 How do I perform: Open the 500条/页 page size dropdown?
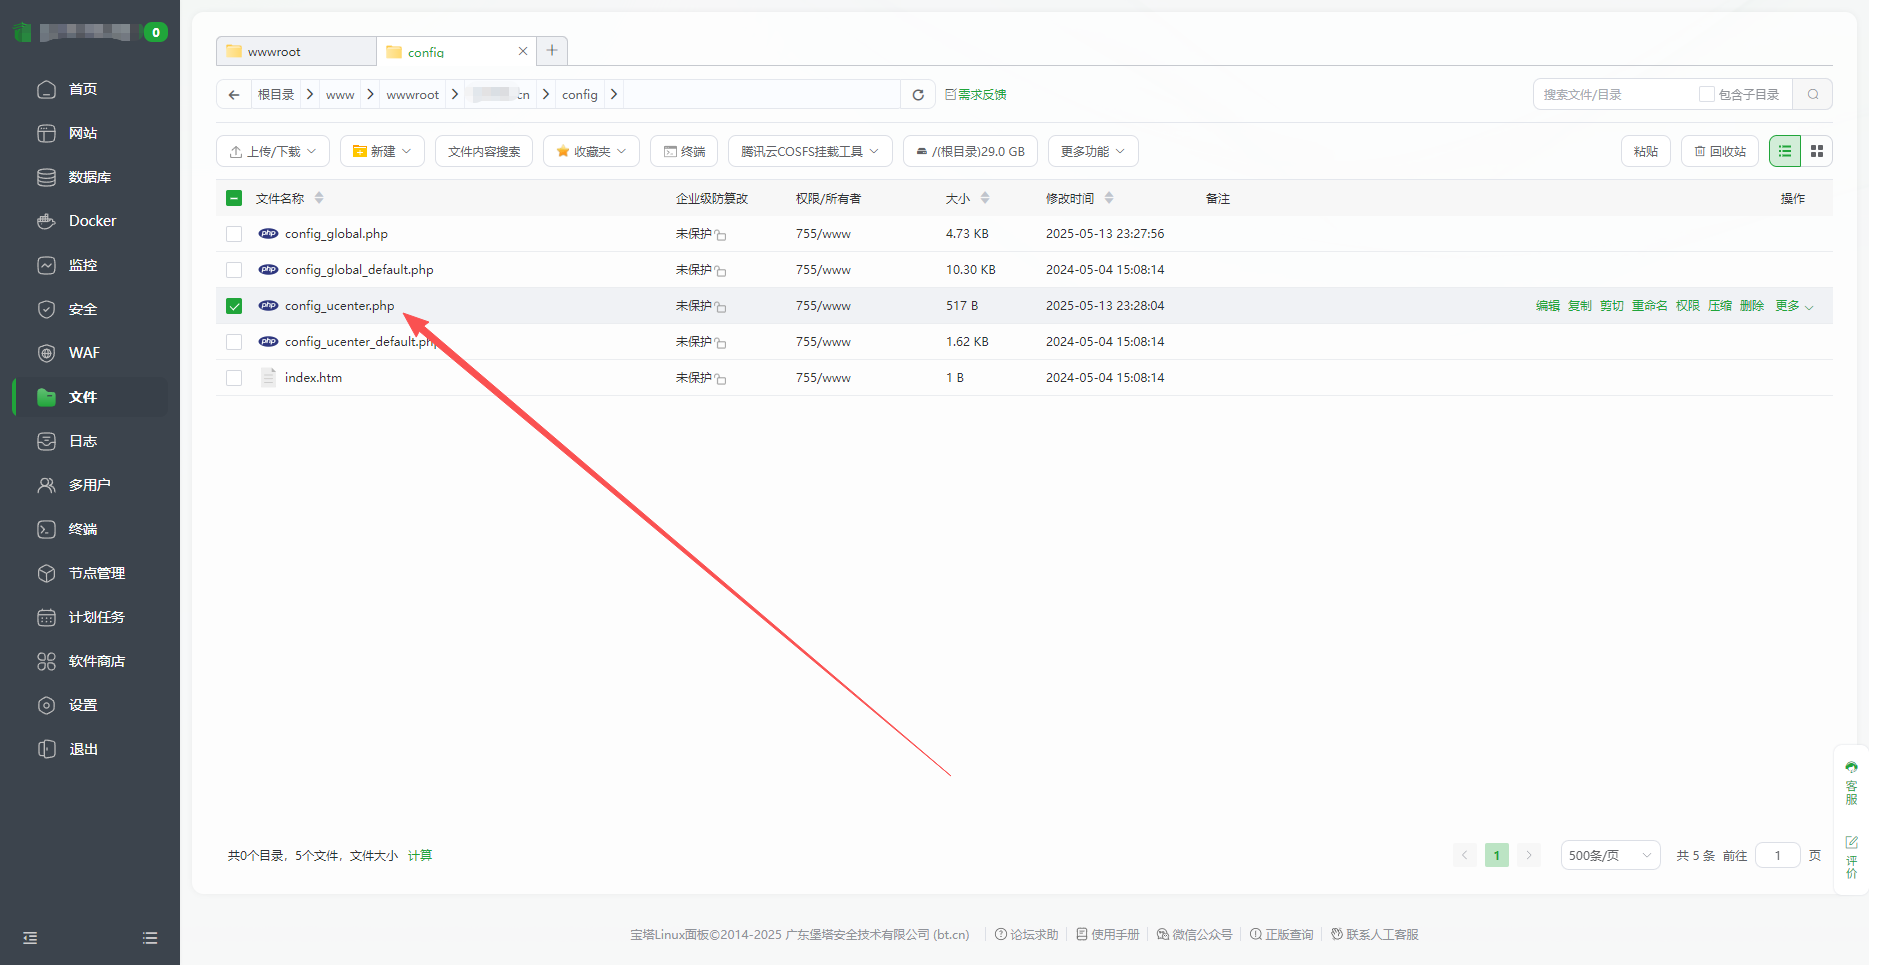click(x=1609, y=856)
